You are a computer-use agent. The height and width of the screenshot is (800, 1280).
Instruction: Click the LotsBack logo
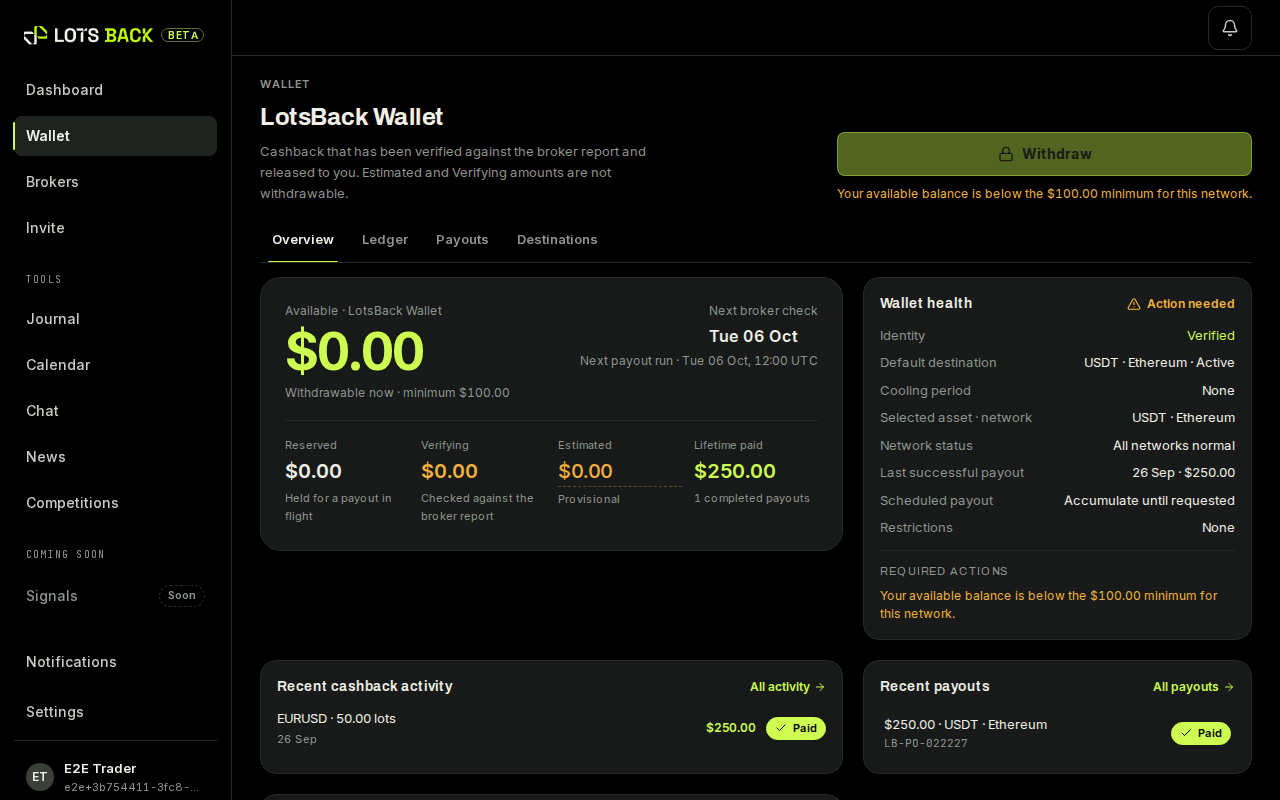coord(88,35)
